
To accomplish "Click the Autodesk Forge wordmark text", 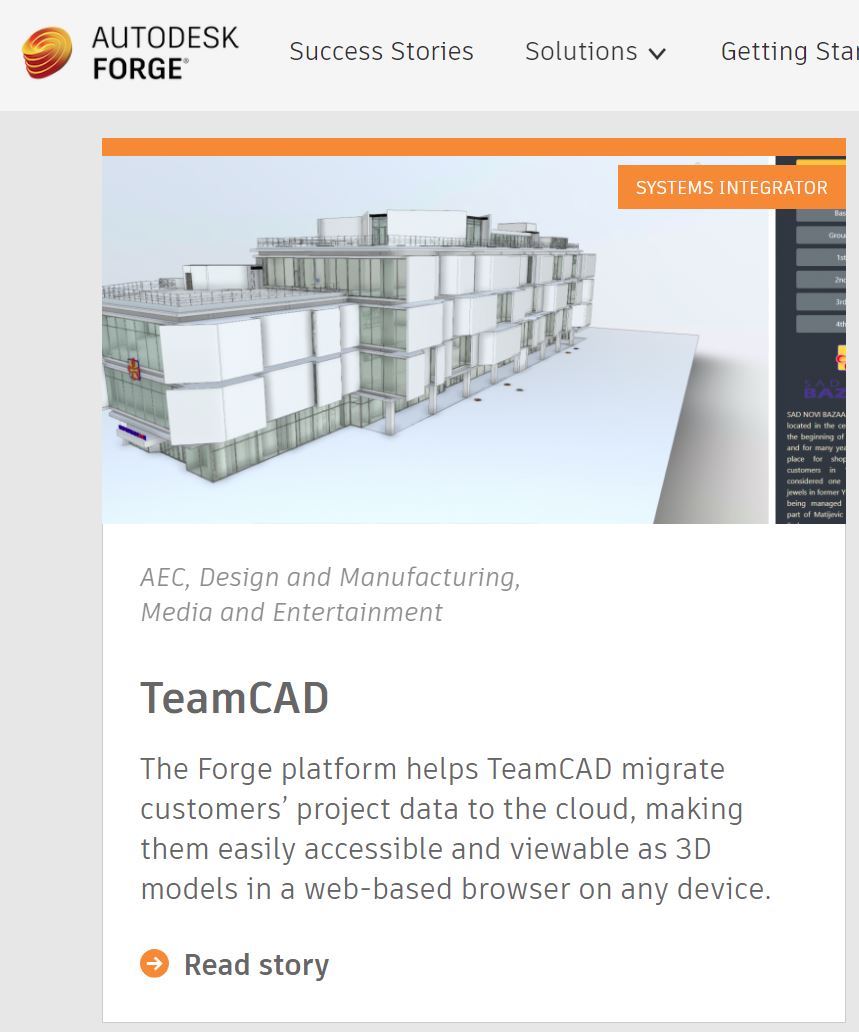I will 165,53.
